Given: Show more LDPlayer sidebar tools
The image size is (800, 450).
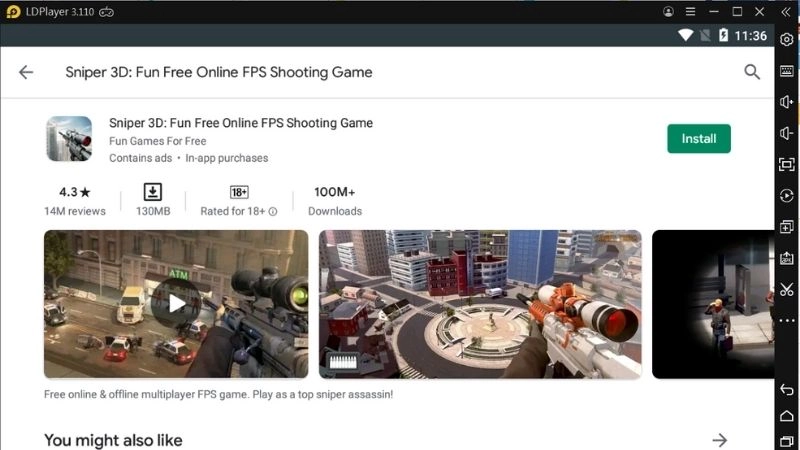Looking at the screenshot, I should pos(787,320).
